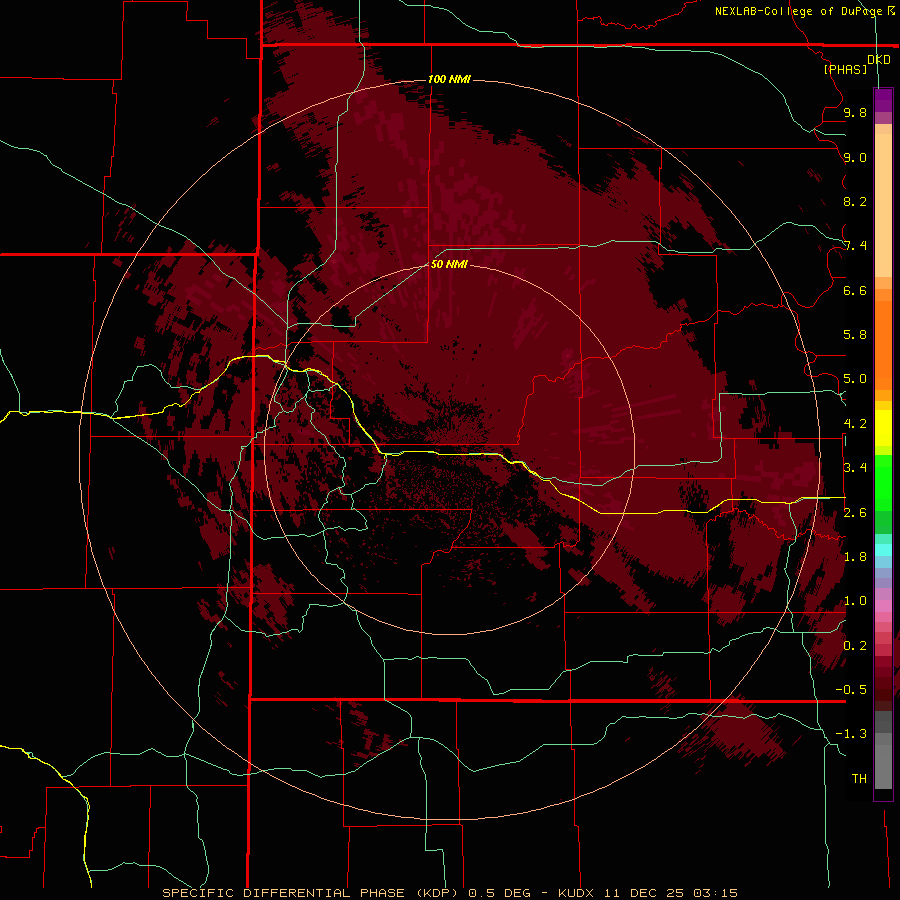Pick the purple swatch atop color scale
900x900 pixels.
tap(883, 100)
